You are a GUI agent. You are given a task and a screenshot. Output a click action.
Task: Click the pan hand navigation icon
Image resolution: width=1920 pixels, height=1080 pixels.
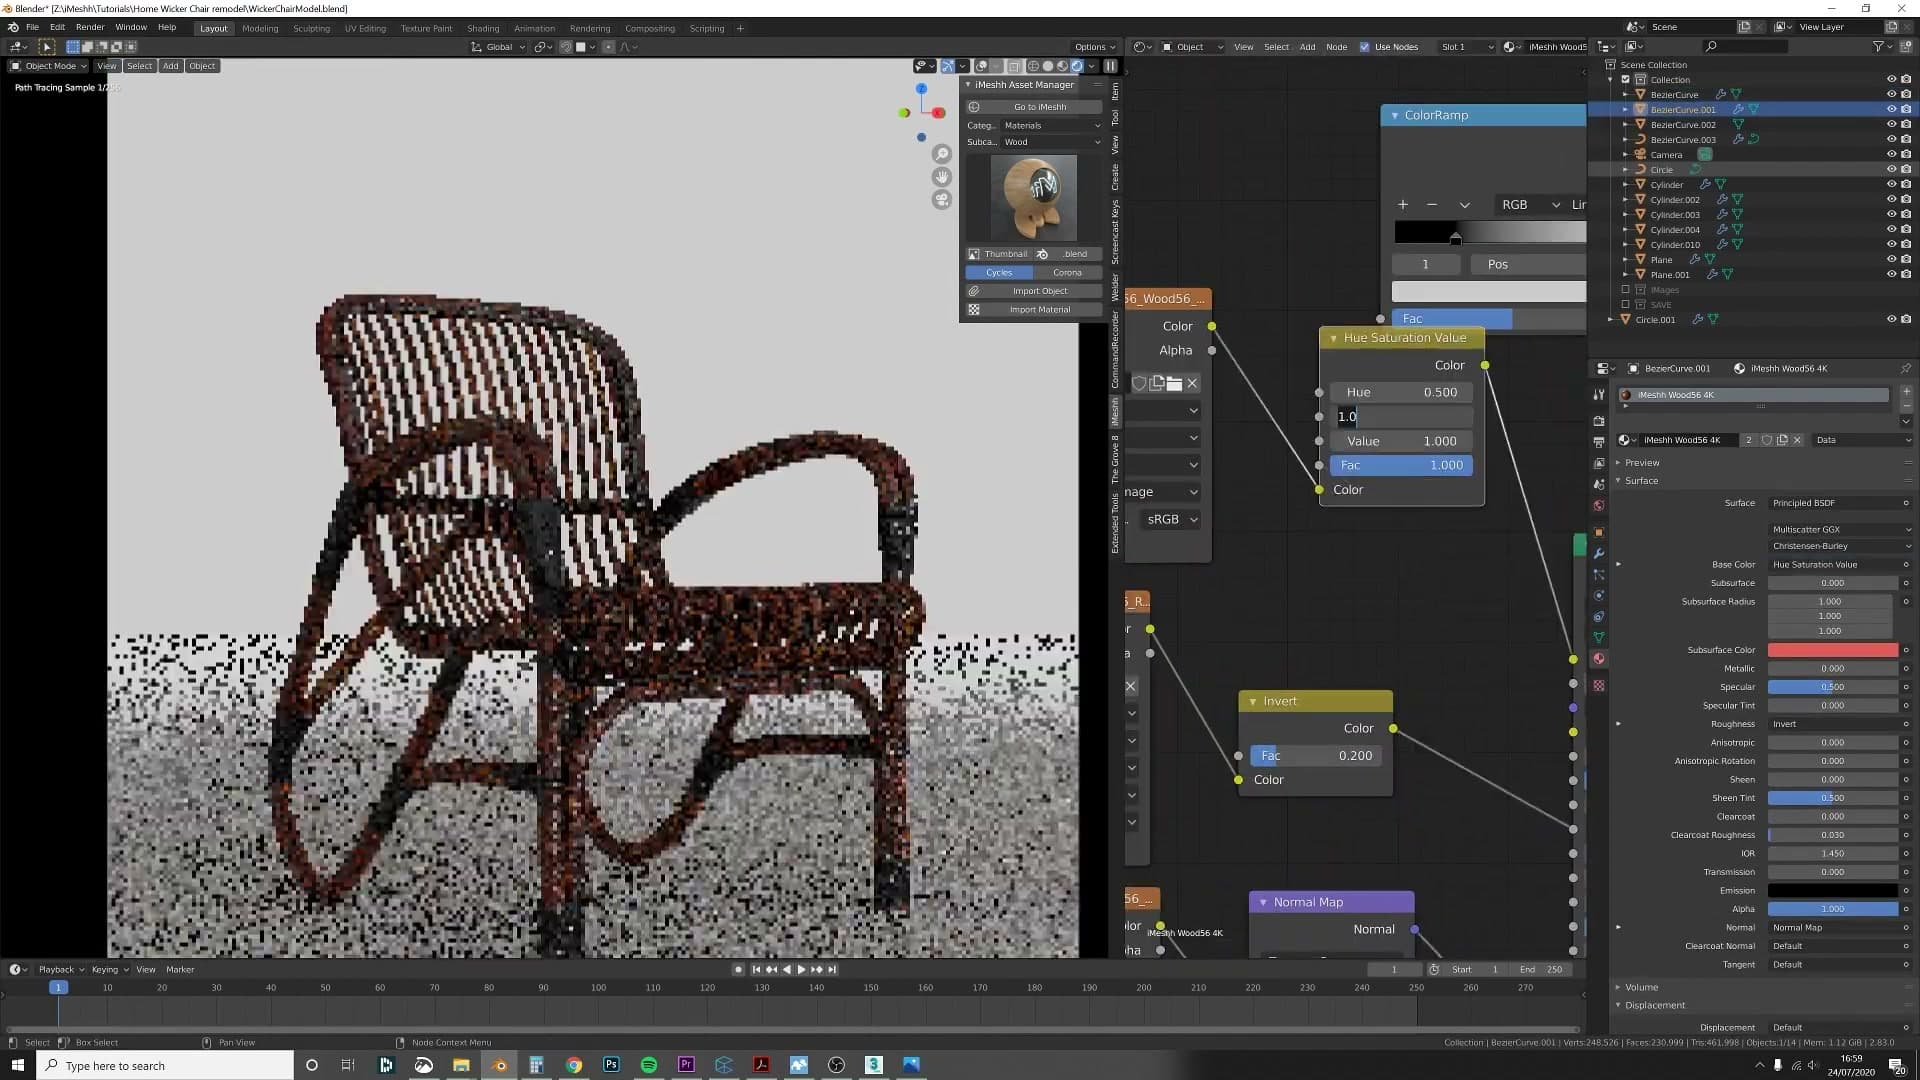click(x=941, y=177)
